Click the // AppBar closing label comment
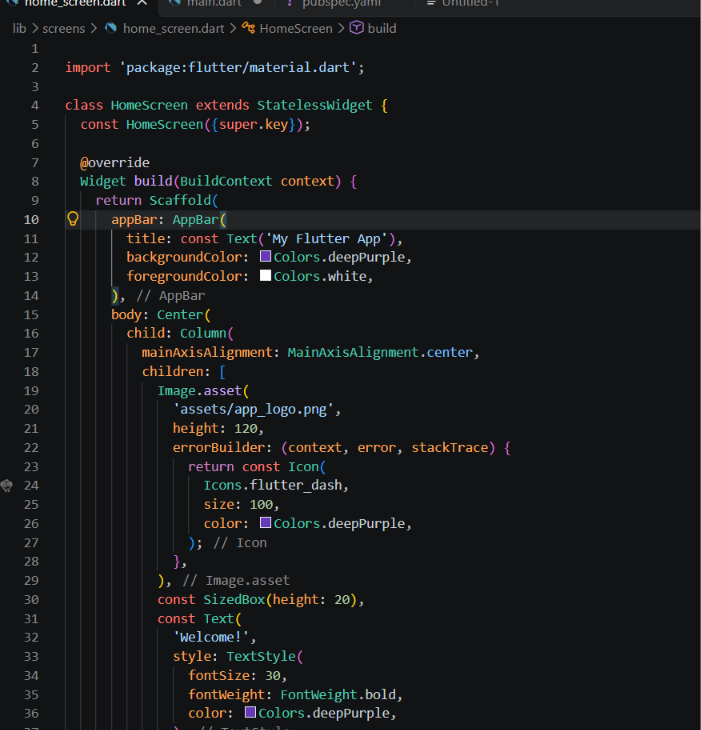The image size is (701, 730). 170,296
